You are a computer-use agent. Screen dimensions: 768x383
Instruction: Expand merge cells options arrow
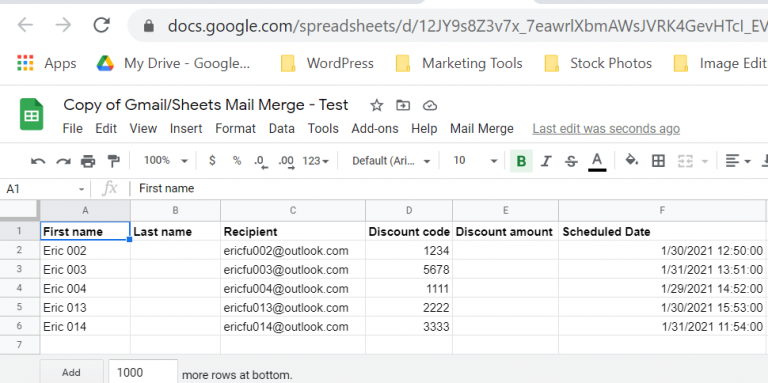point(705,161)
